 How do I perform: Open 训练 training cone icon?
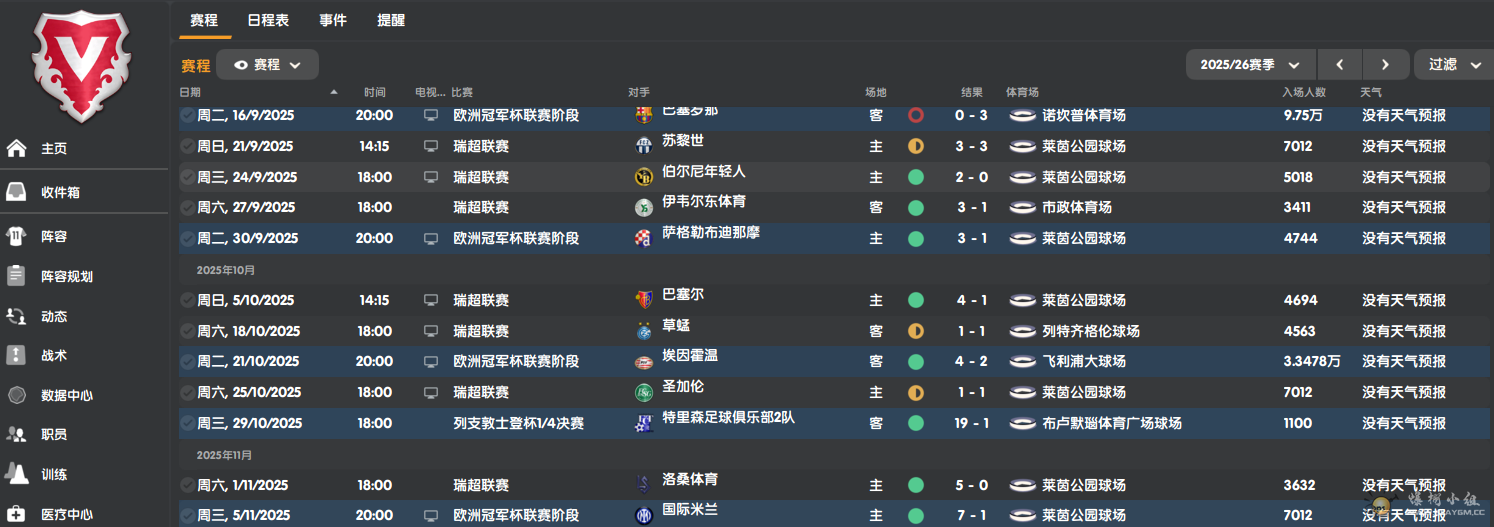click(x=17, y=474)
